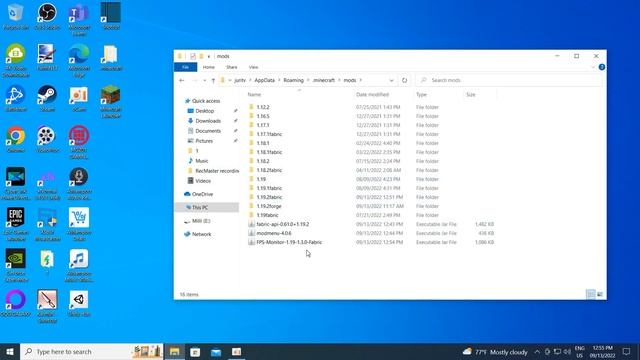The width and height of the screenshot is (640, 360).
Task: Select the 1.17.1fabric folder
Action: 269,134
